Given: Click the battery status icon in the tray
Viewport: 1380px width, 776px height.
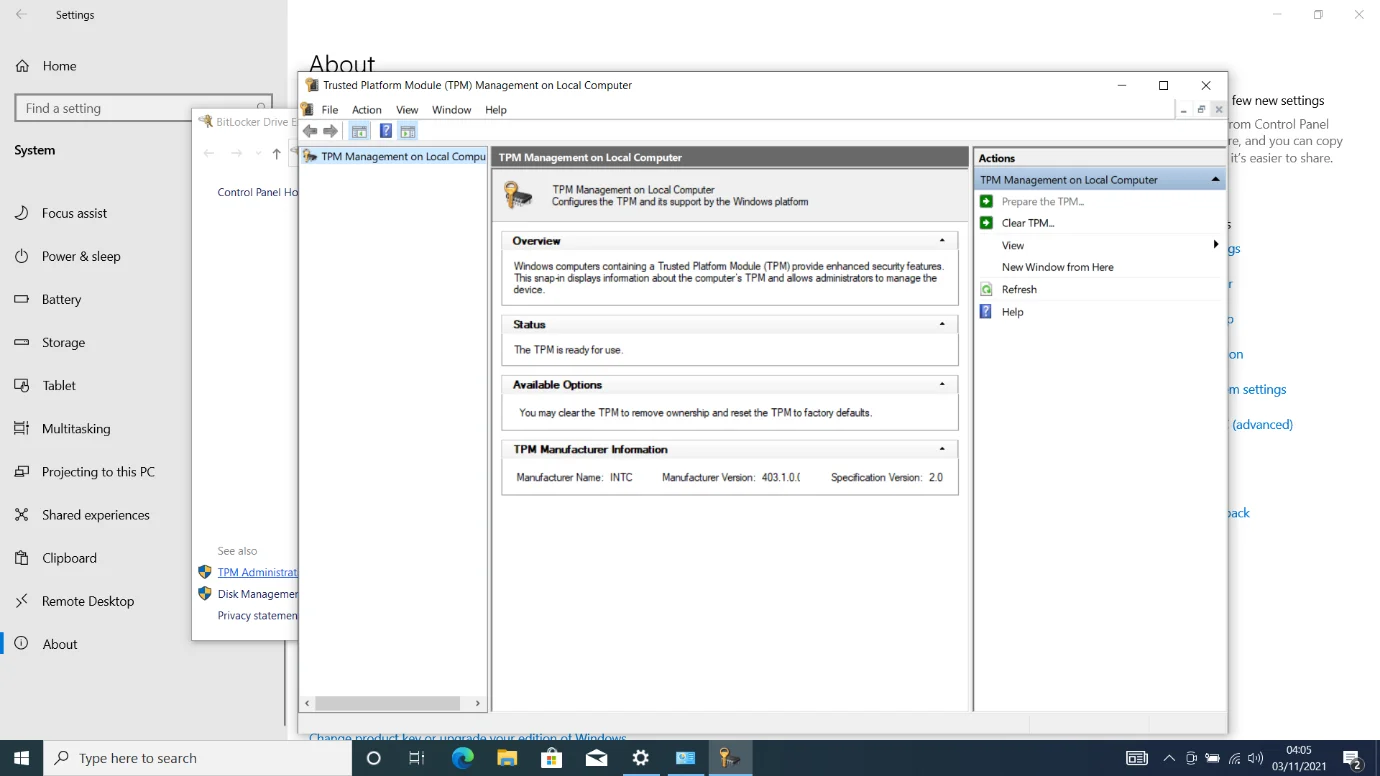Looking at the screenshot, I should point(1212,758).
